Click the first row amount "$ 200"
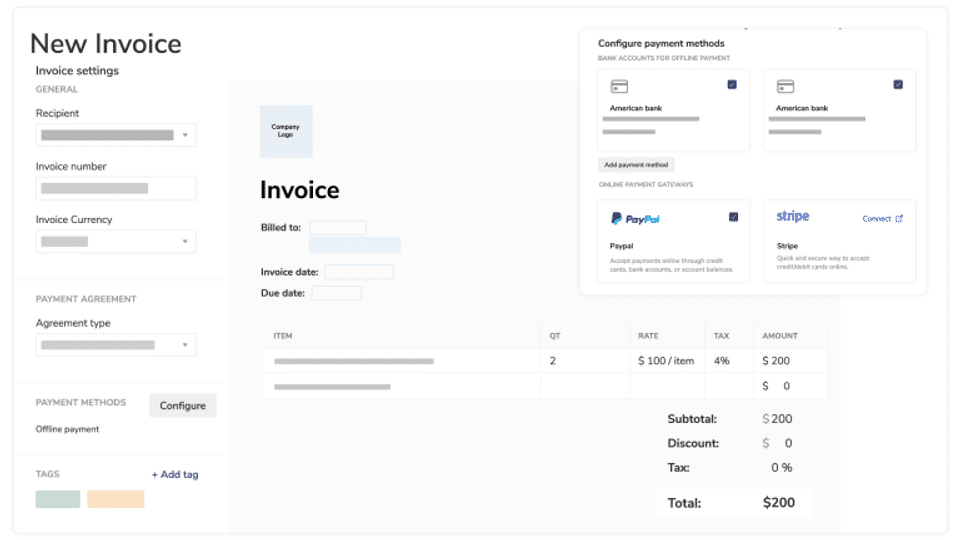Viewport: 960px width, 540px height. [776, 361]
